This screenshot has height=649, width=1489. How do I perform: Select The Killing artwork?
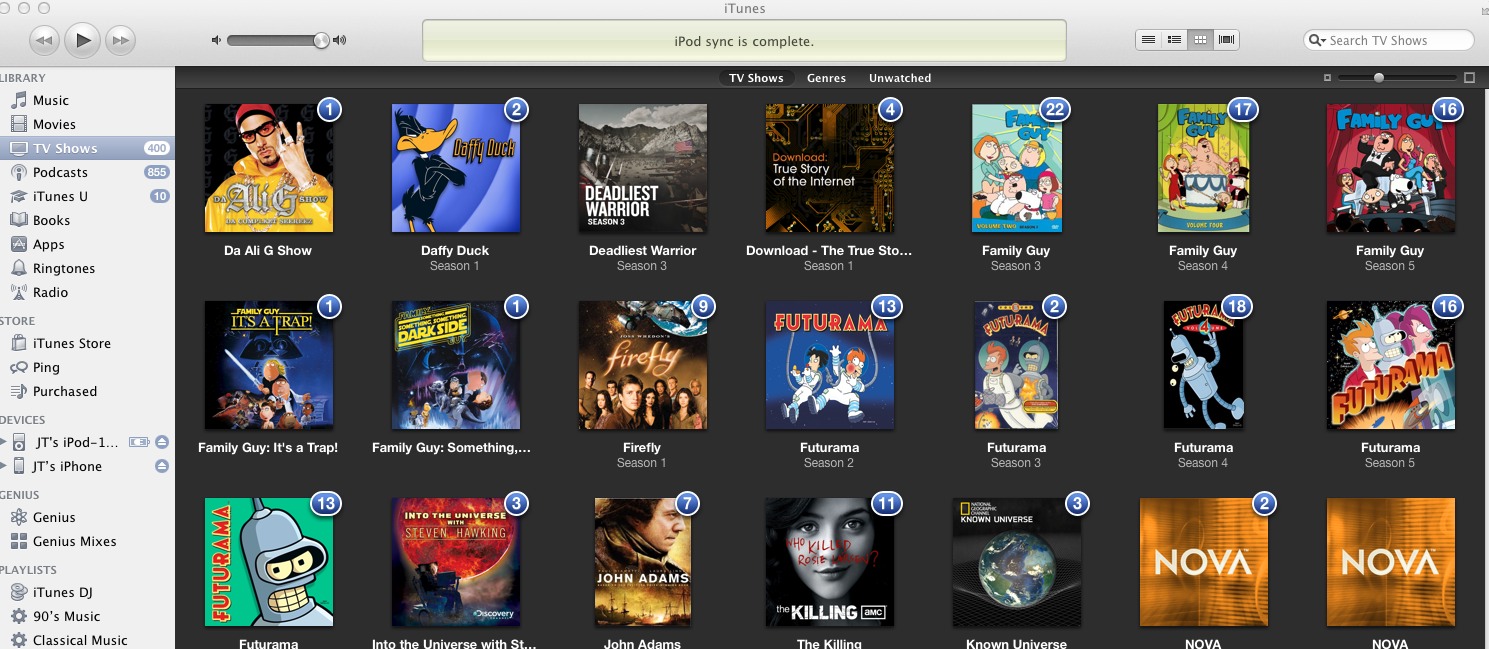(829, 562)
